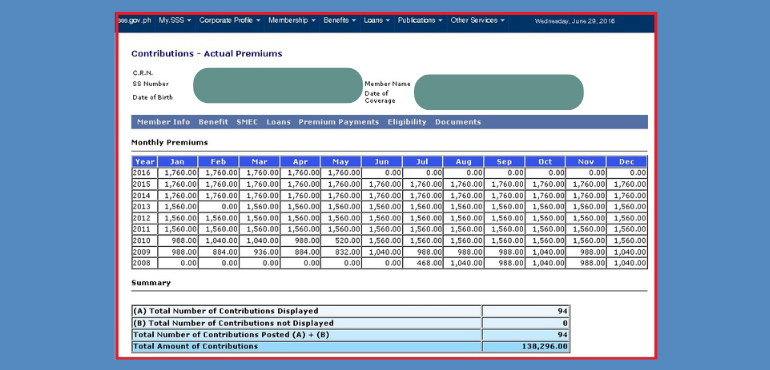
Task: Click the Monthly Premiums section heading
Action: coord(169,142)
